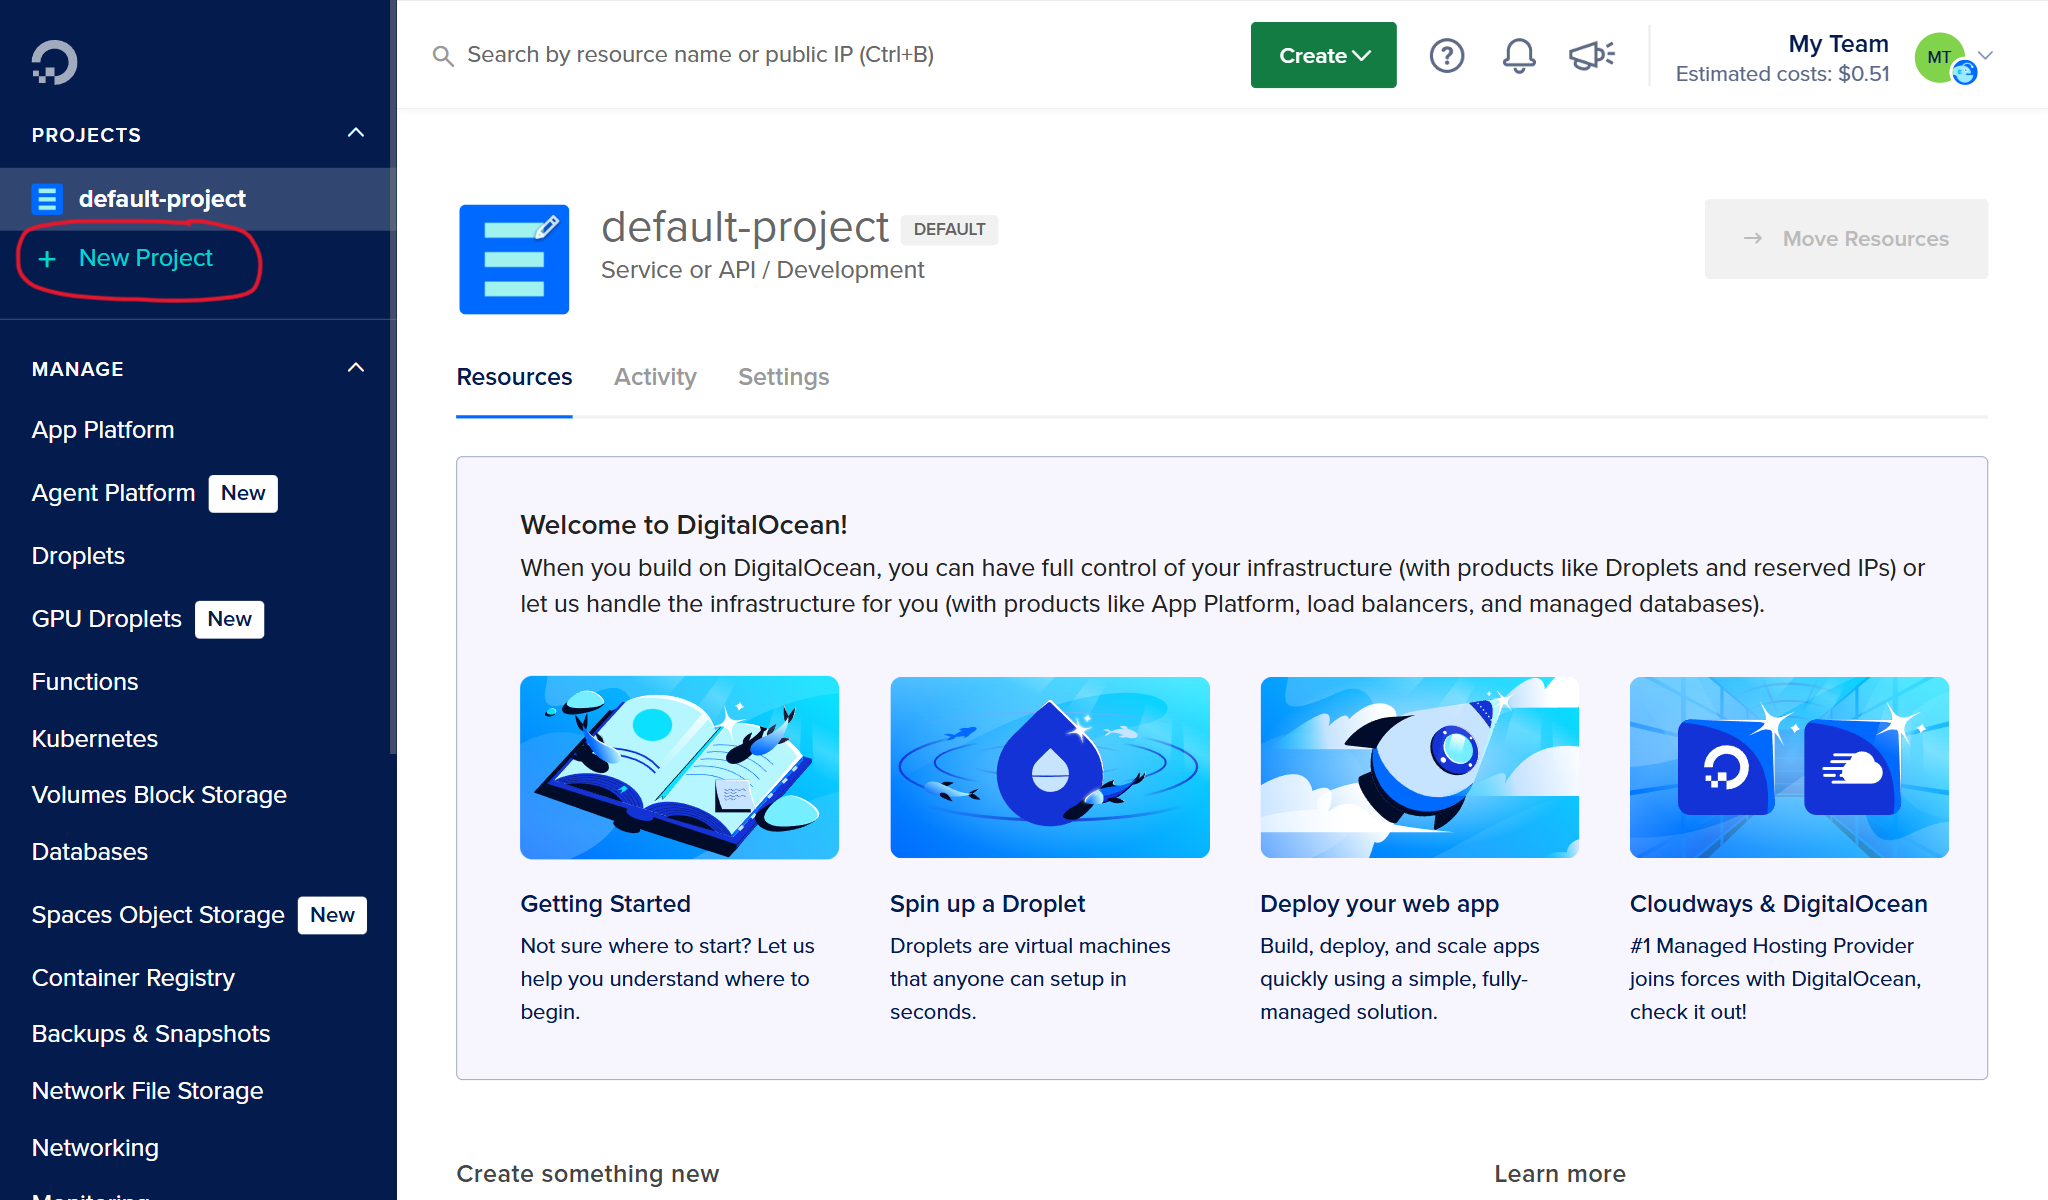Open the Create dropdown button
This screenshot has width=2048, height=1200.
tap(1323, 55)
